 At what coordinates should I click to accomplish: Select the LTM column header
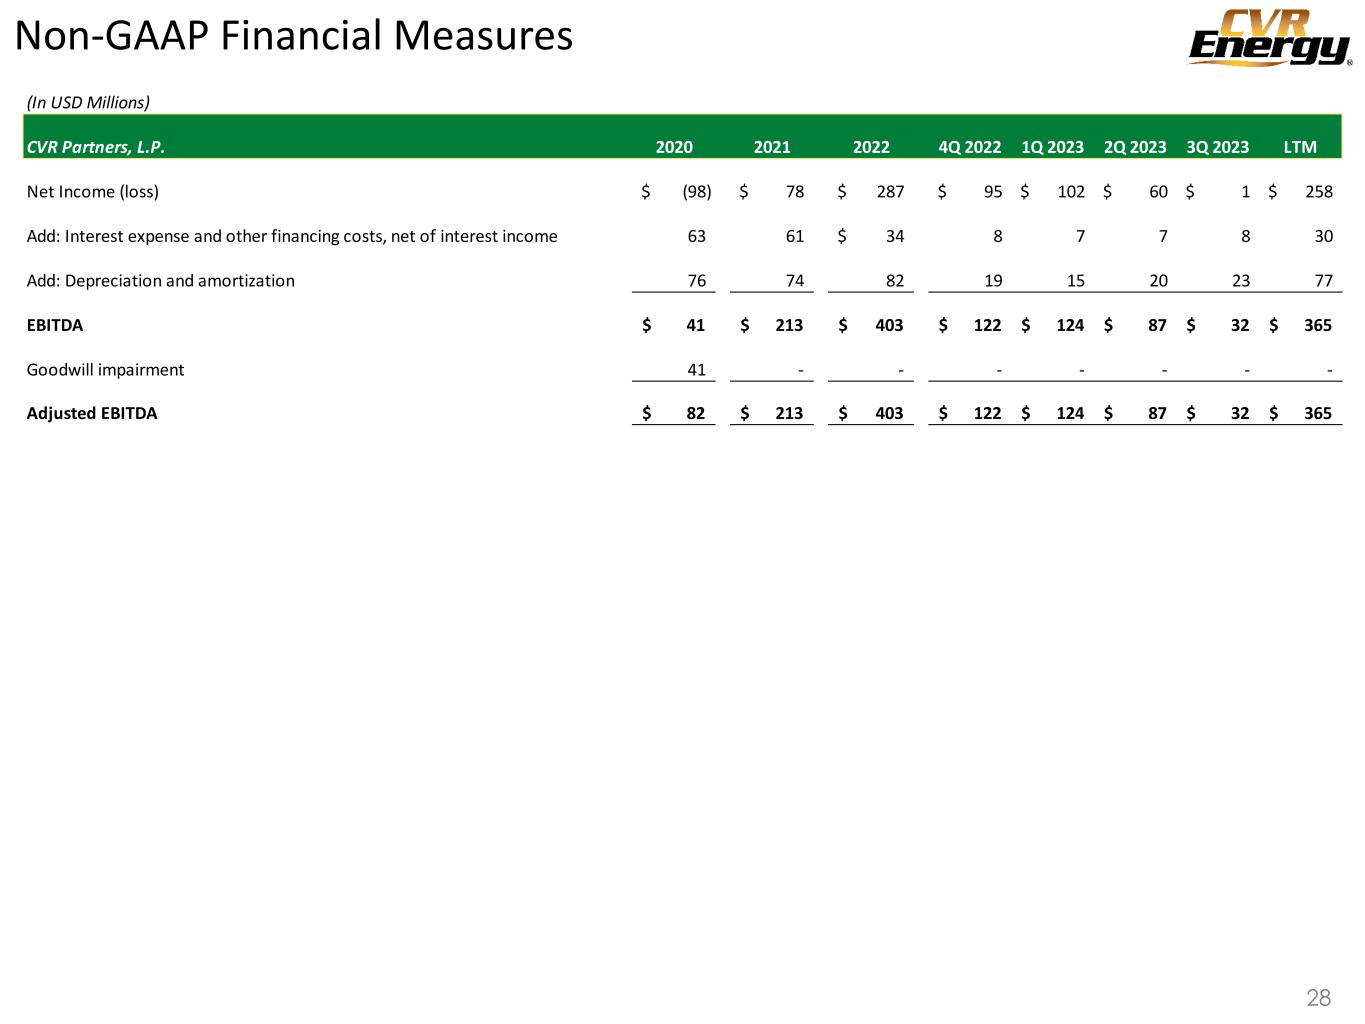point(1300,147)
